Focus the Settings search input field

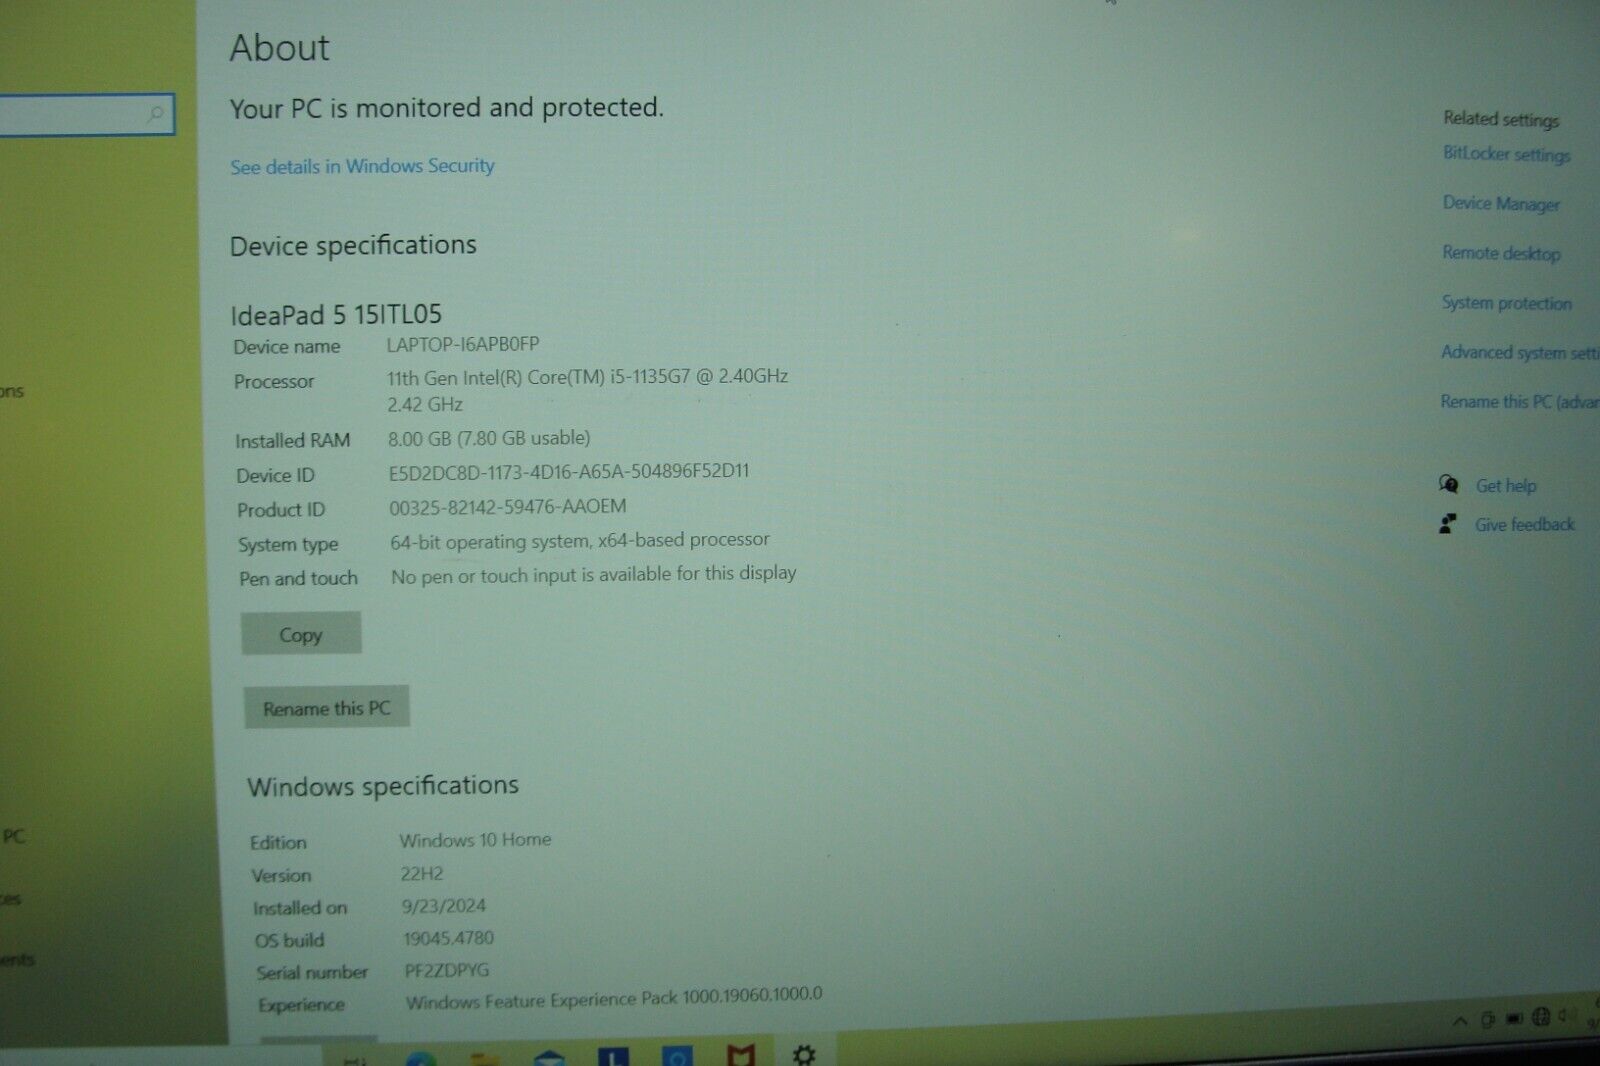87,114
